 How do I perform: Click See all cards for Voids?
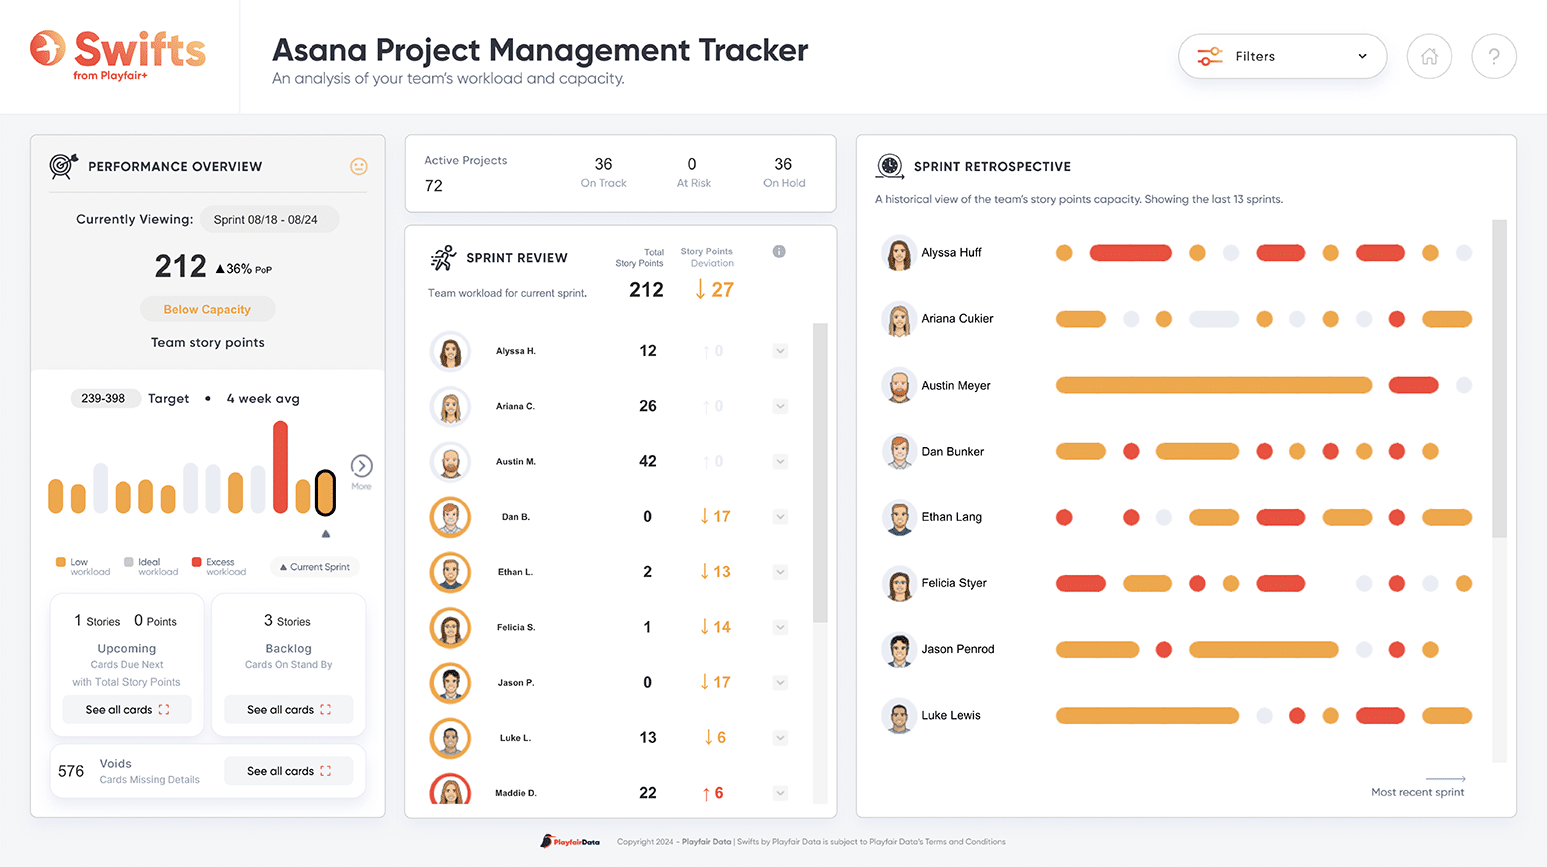288,771
